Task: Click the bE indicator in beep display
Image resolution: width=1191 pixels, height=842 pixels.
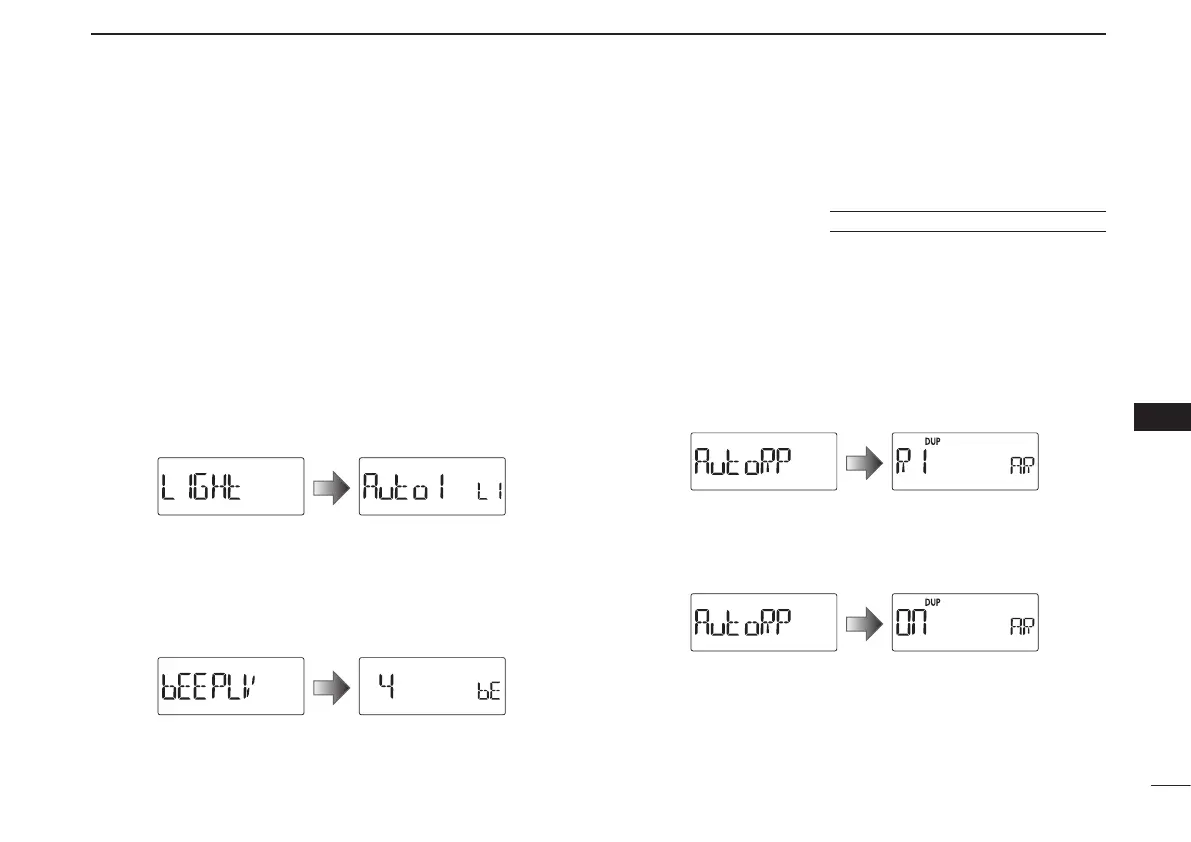Action: (x=489, y=691)
